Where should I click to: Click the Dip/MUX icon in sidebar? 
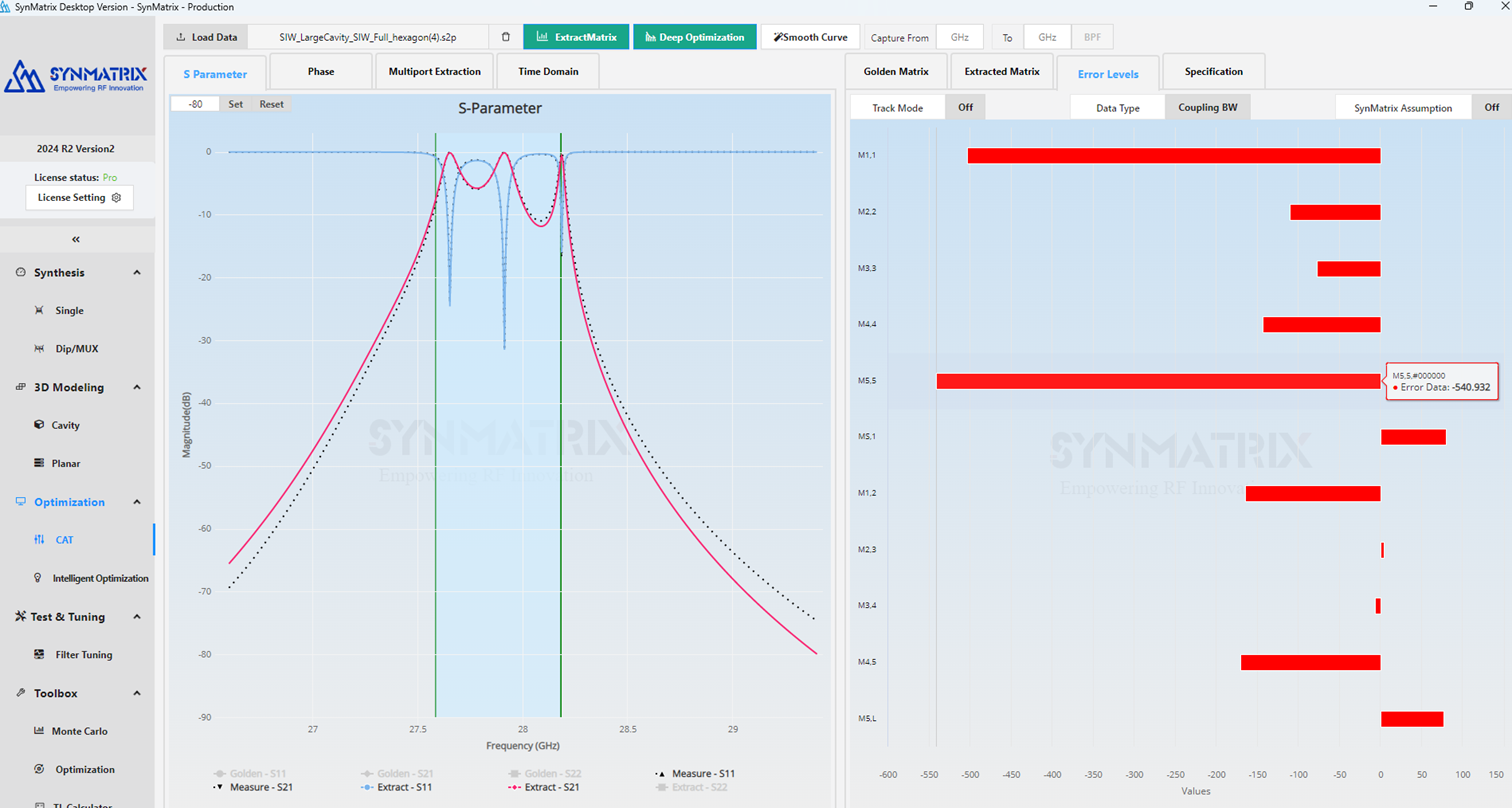point(39,349)
